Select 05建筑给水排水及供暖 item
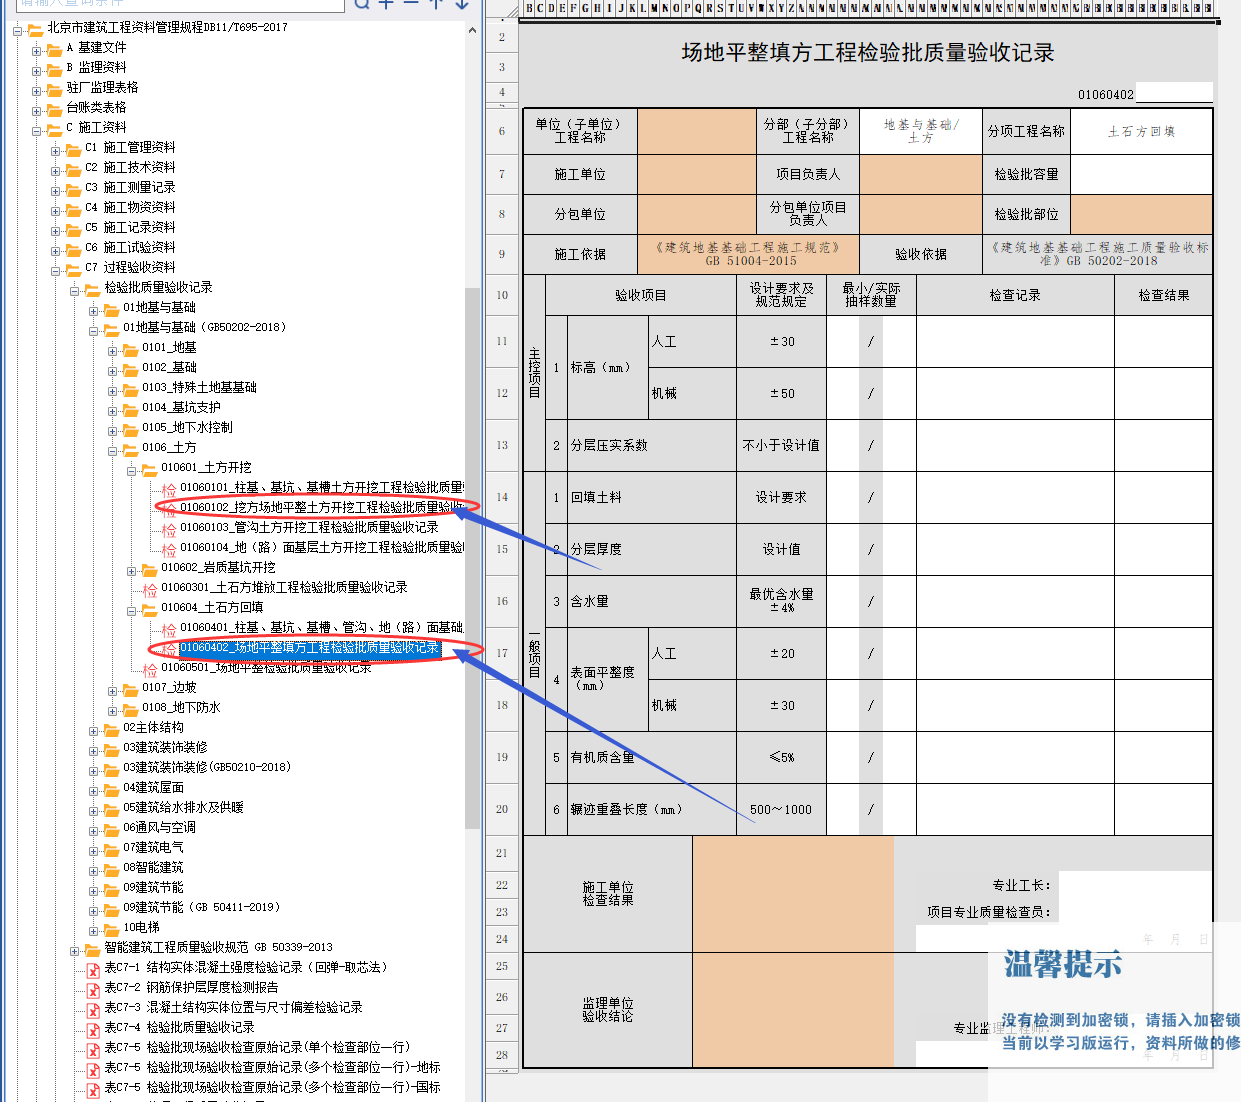This screenshot has width=1241, height=1102. (183, 808)
